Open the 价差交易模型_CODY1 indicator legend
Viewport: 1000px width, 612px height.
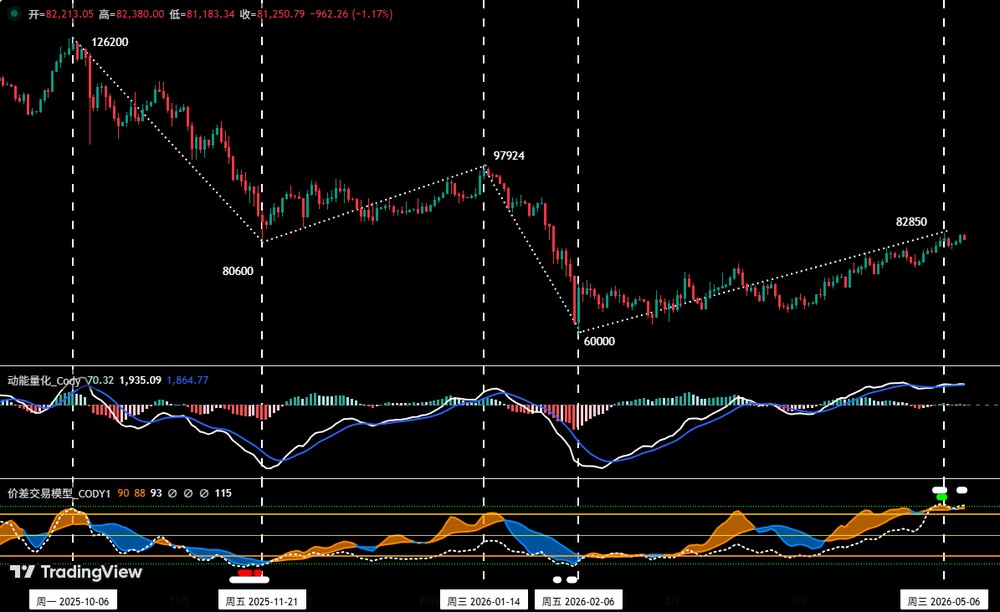tap(59, 493)
